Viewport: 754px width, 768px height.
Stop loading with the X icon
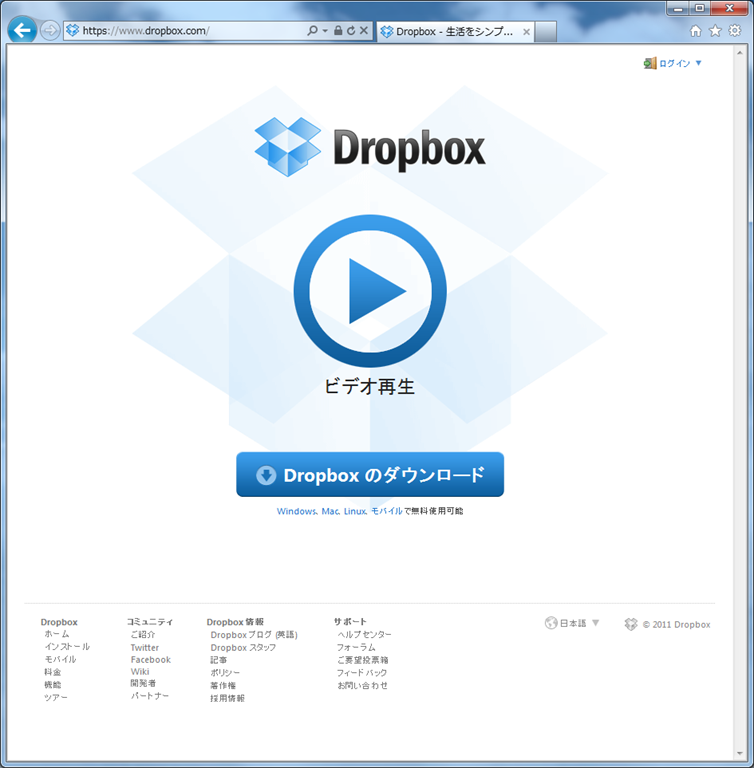point(364,30)
